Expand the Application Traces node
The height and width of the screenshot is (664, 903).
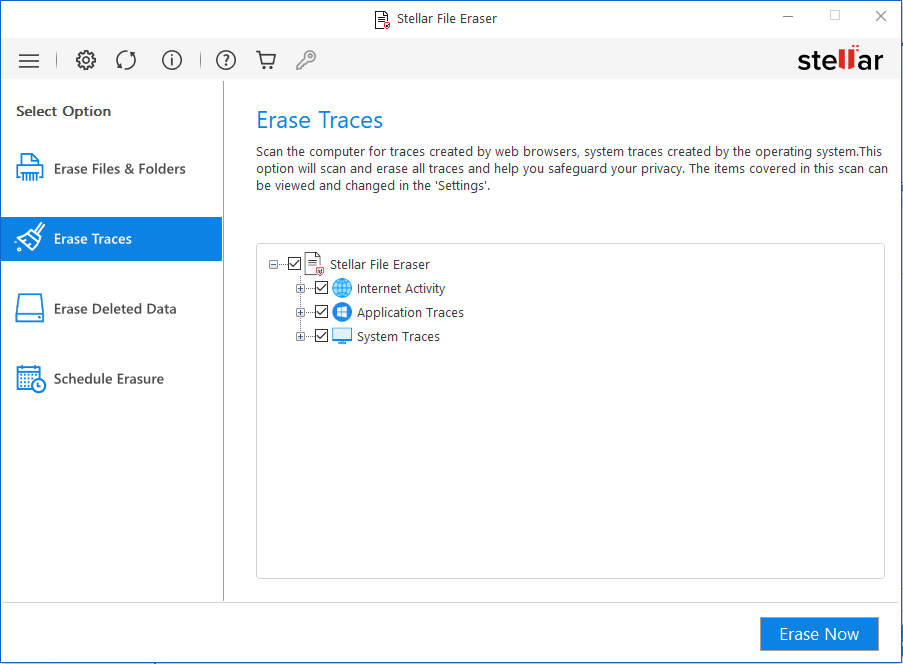pos(301,311)
